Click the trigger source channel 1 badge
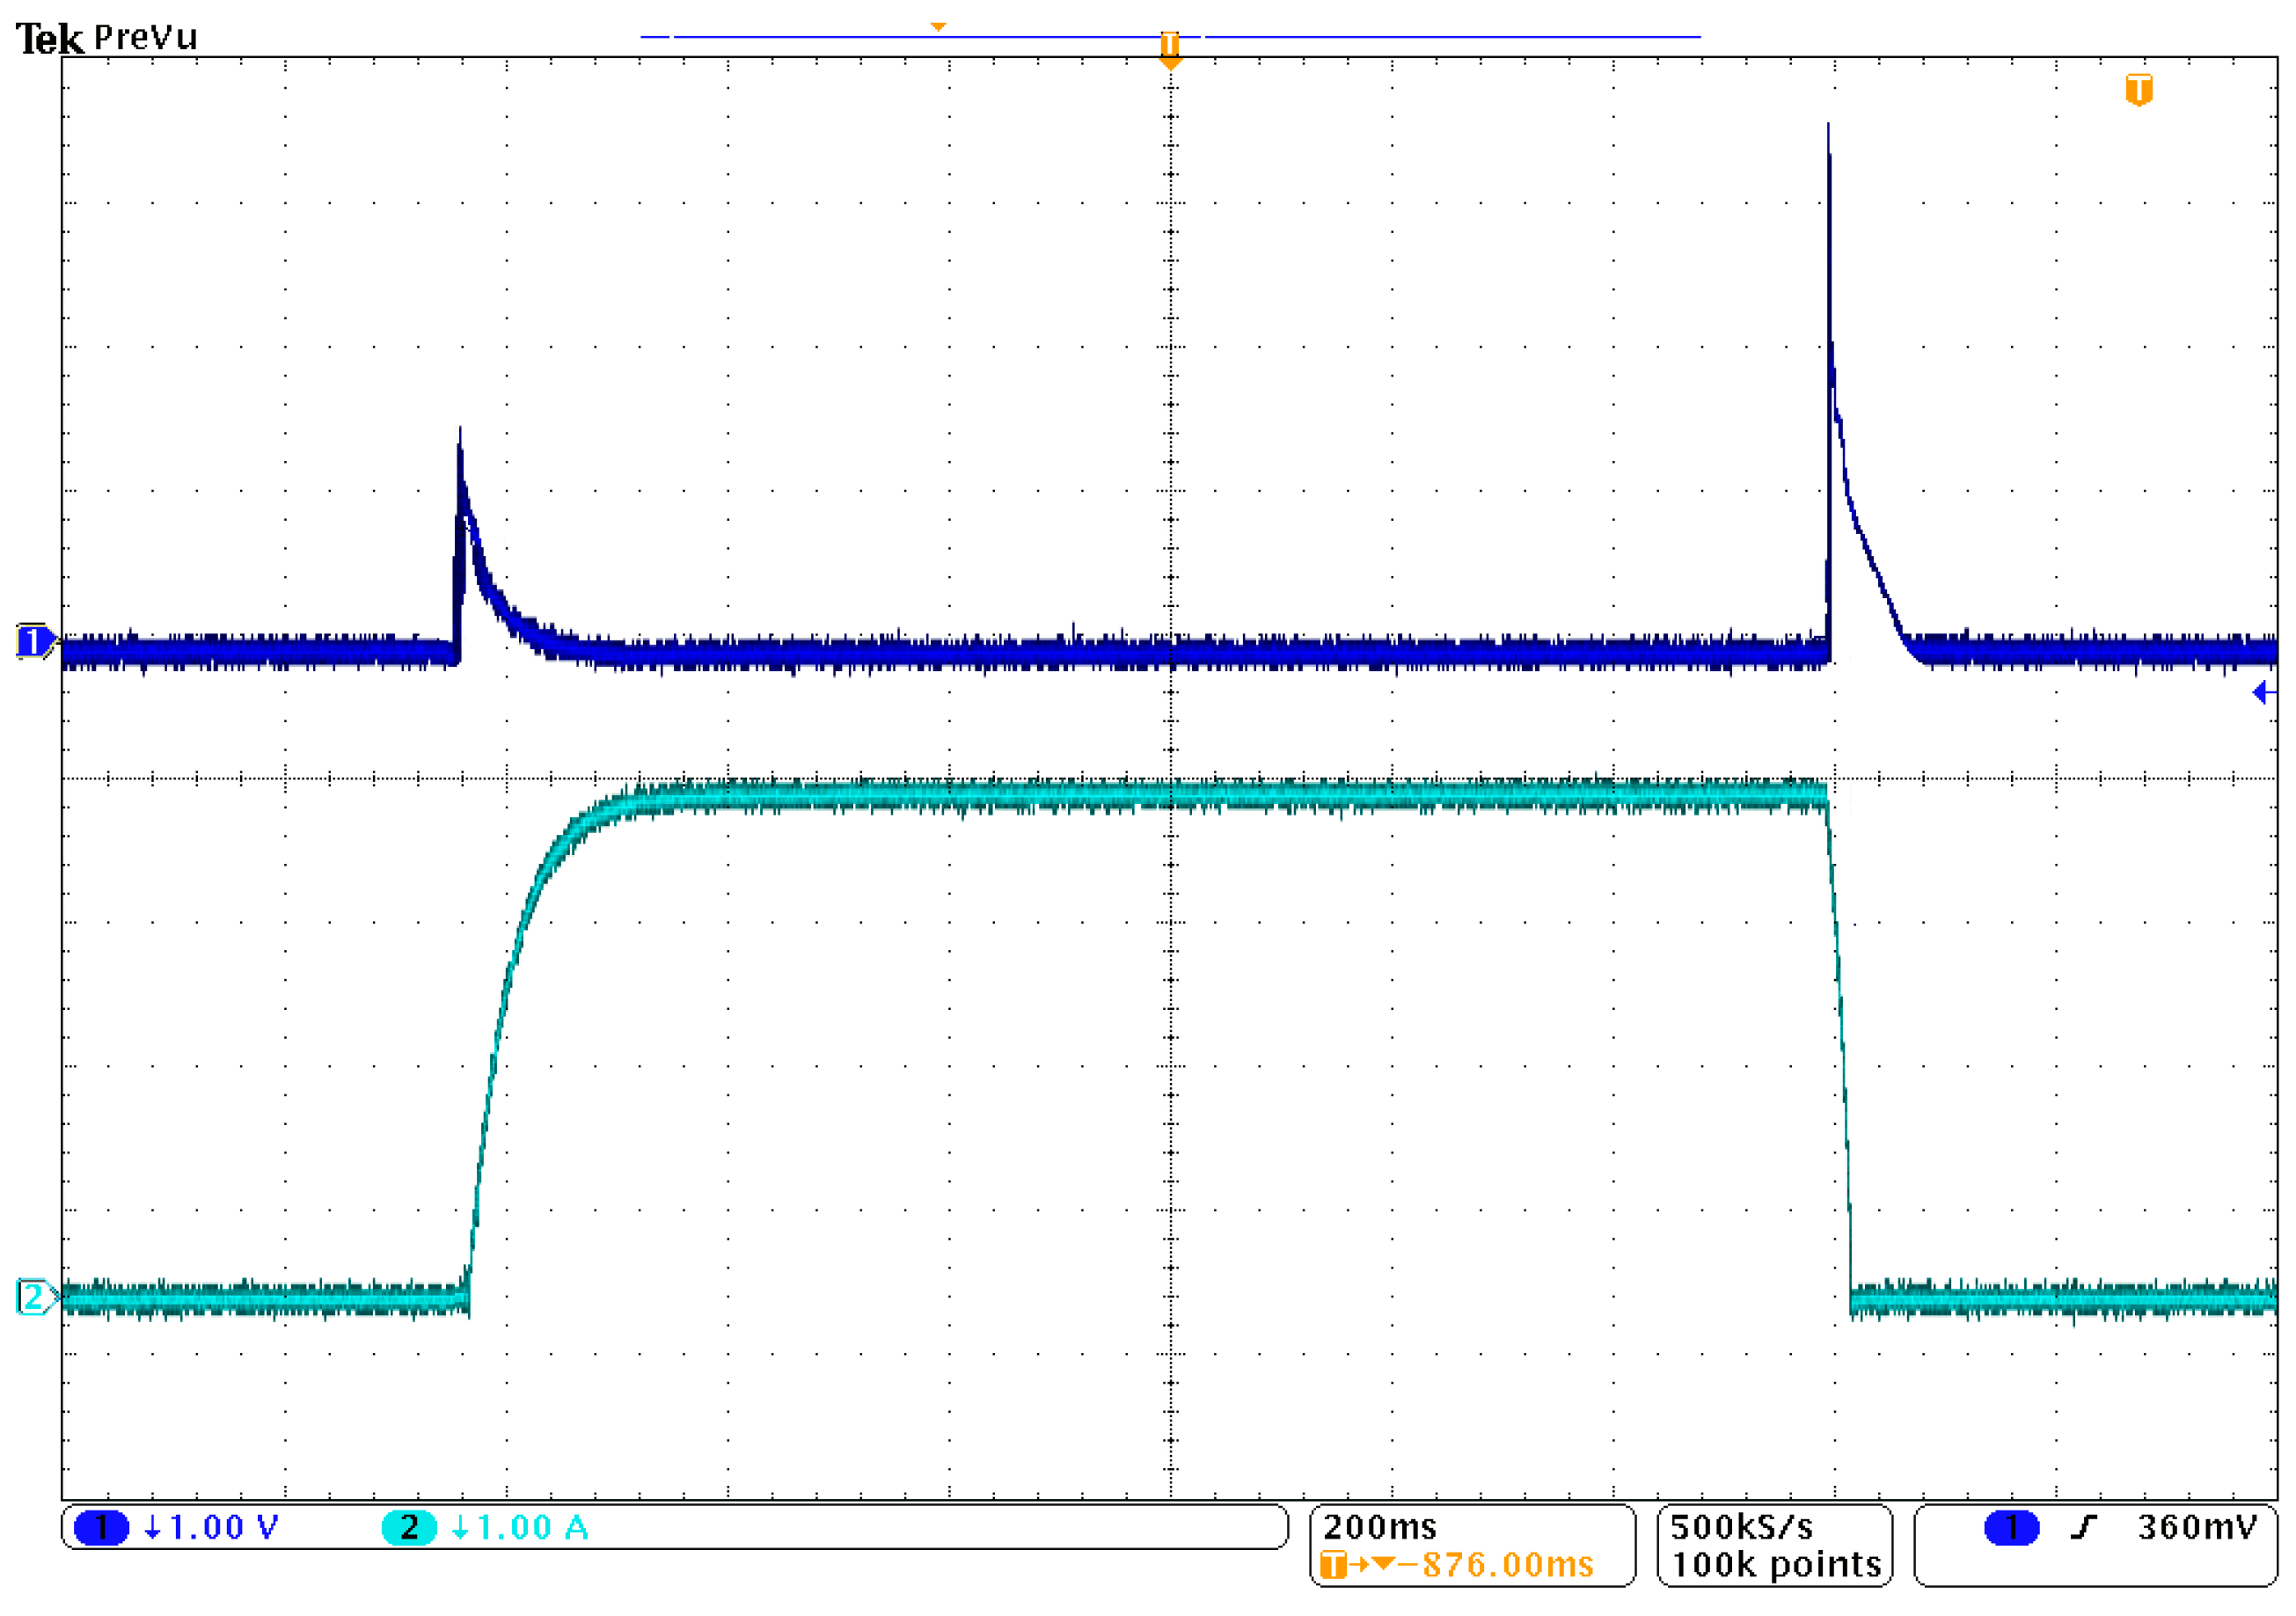 click(x=2011, y=1527)
